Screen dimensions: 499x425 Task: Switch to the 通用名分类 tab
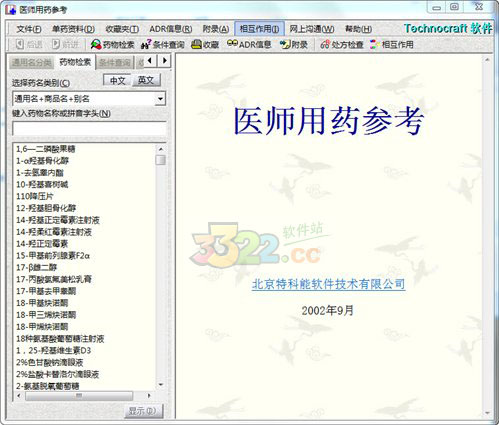coord(32,63)
